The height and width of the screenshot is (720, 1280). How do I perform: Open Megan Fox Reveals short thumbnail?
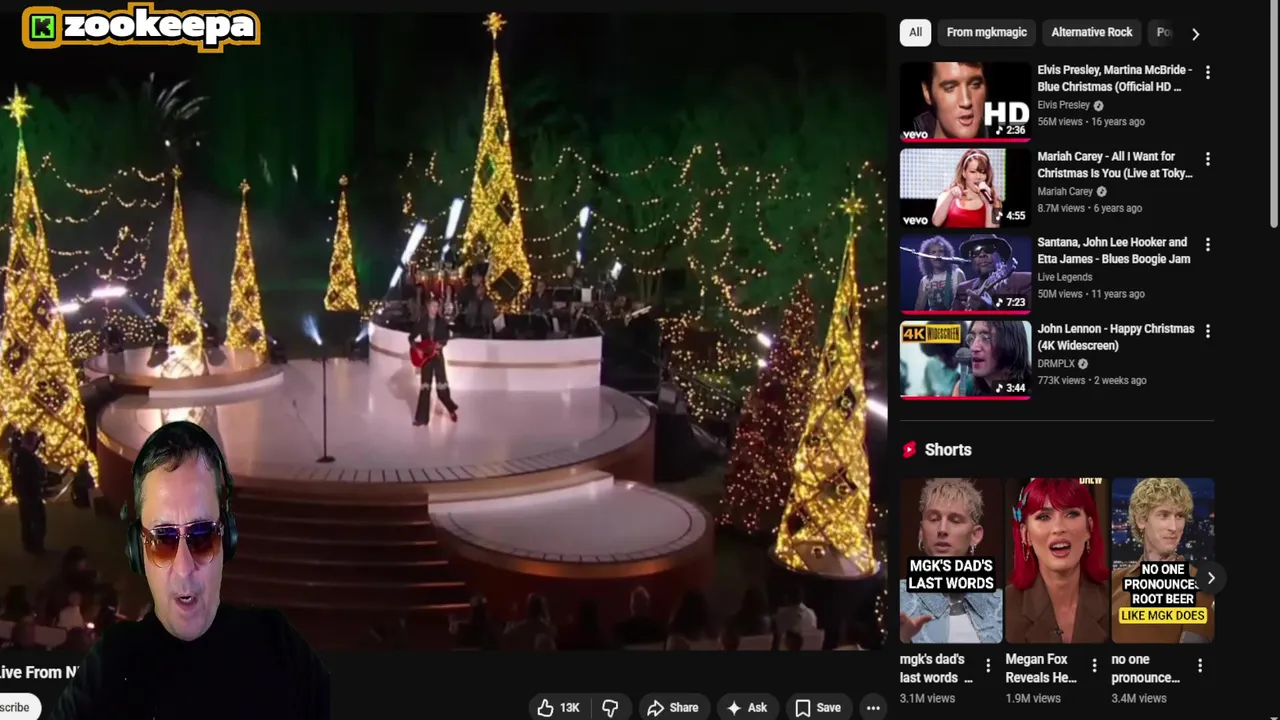1057,560
